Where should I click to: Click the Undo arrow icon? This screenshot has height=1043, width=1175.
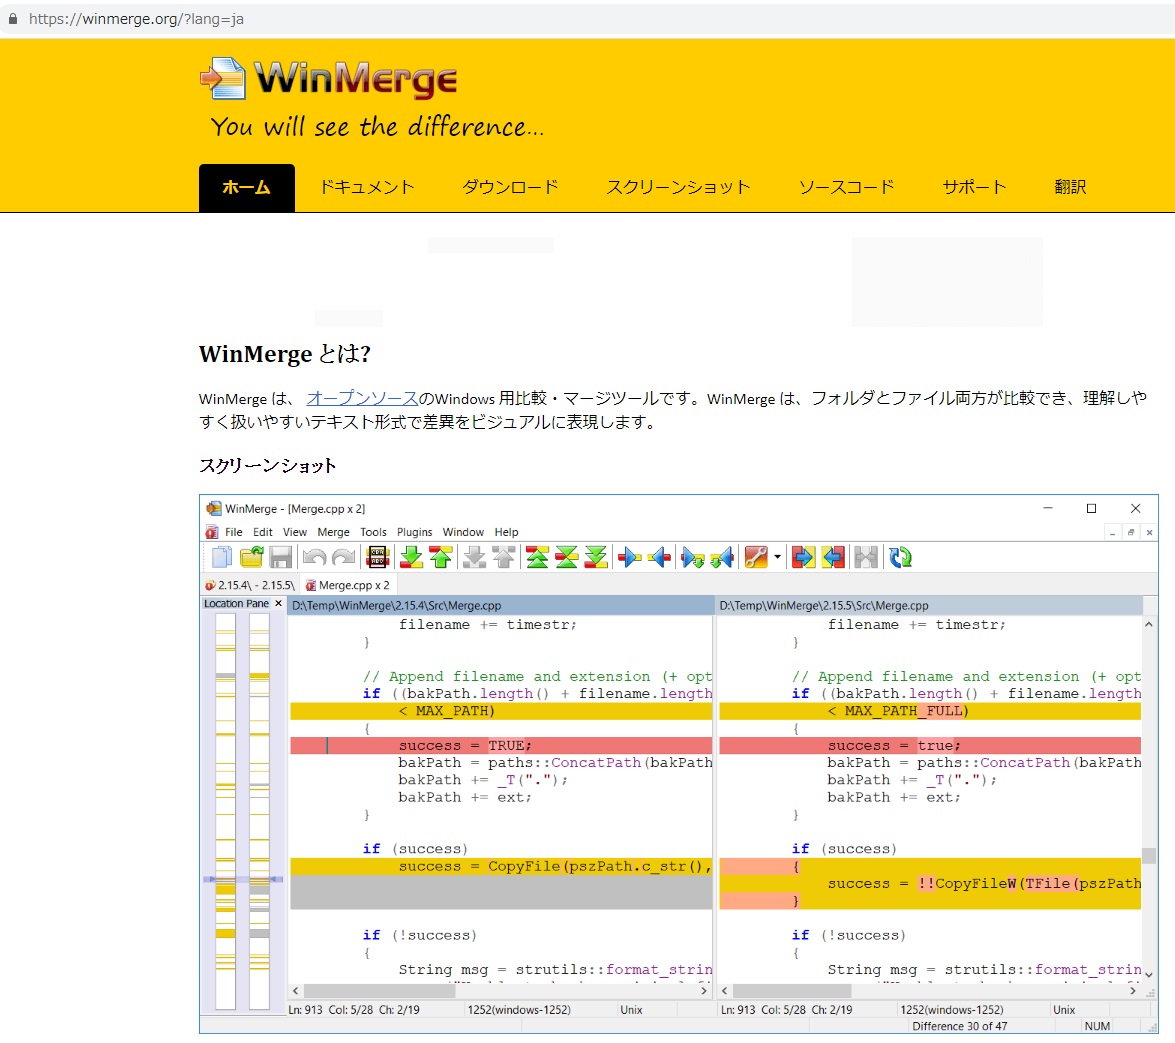(x=315, y=557)
